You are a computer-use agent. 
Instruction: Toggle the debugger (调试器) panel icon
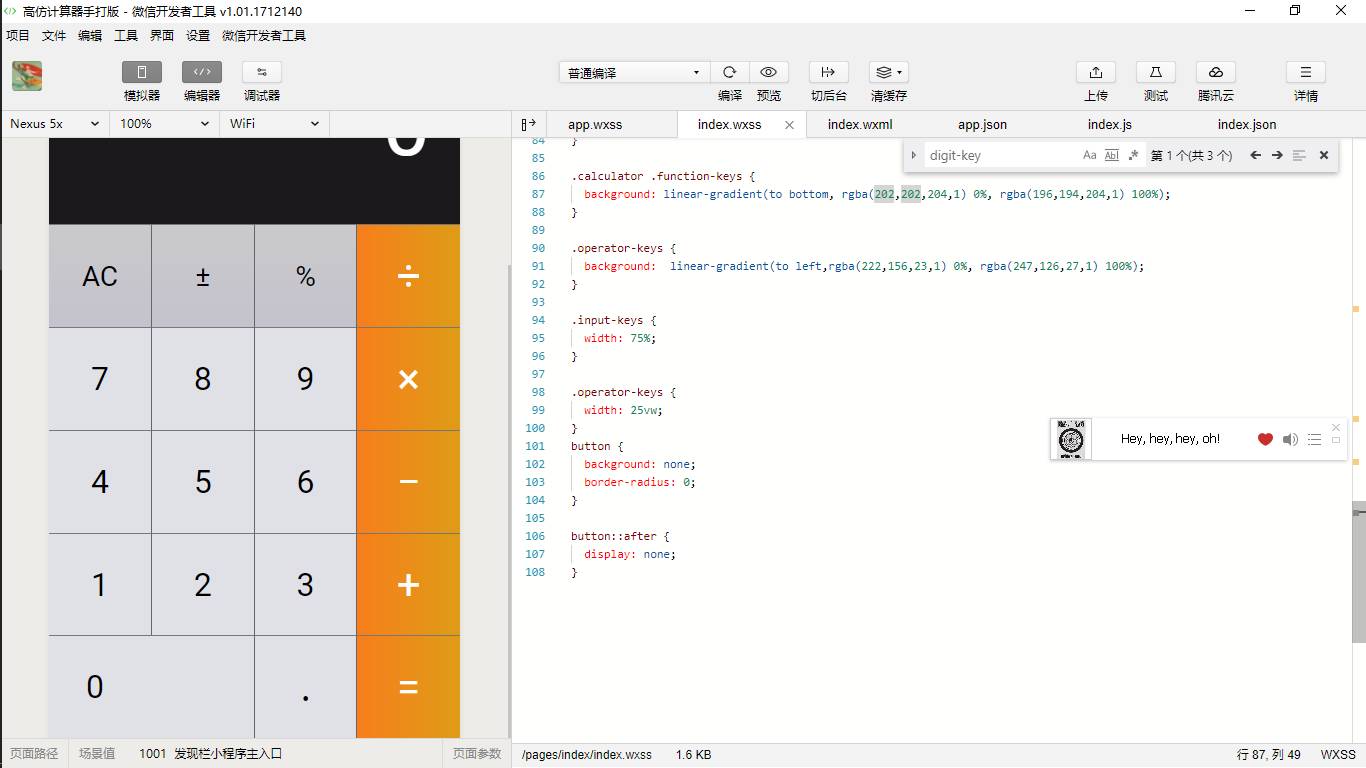262,72
